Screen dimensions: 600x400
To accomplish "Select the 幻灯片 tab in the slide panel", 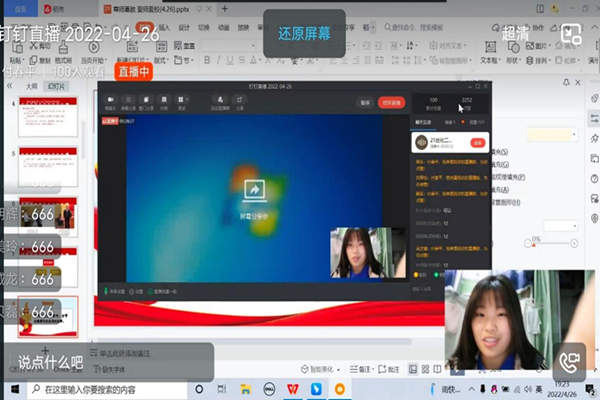I will (54, 86).
